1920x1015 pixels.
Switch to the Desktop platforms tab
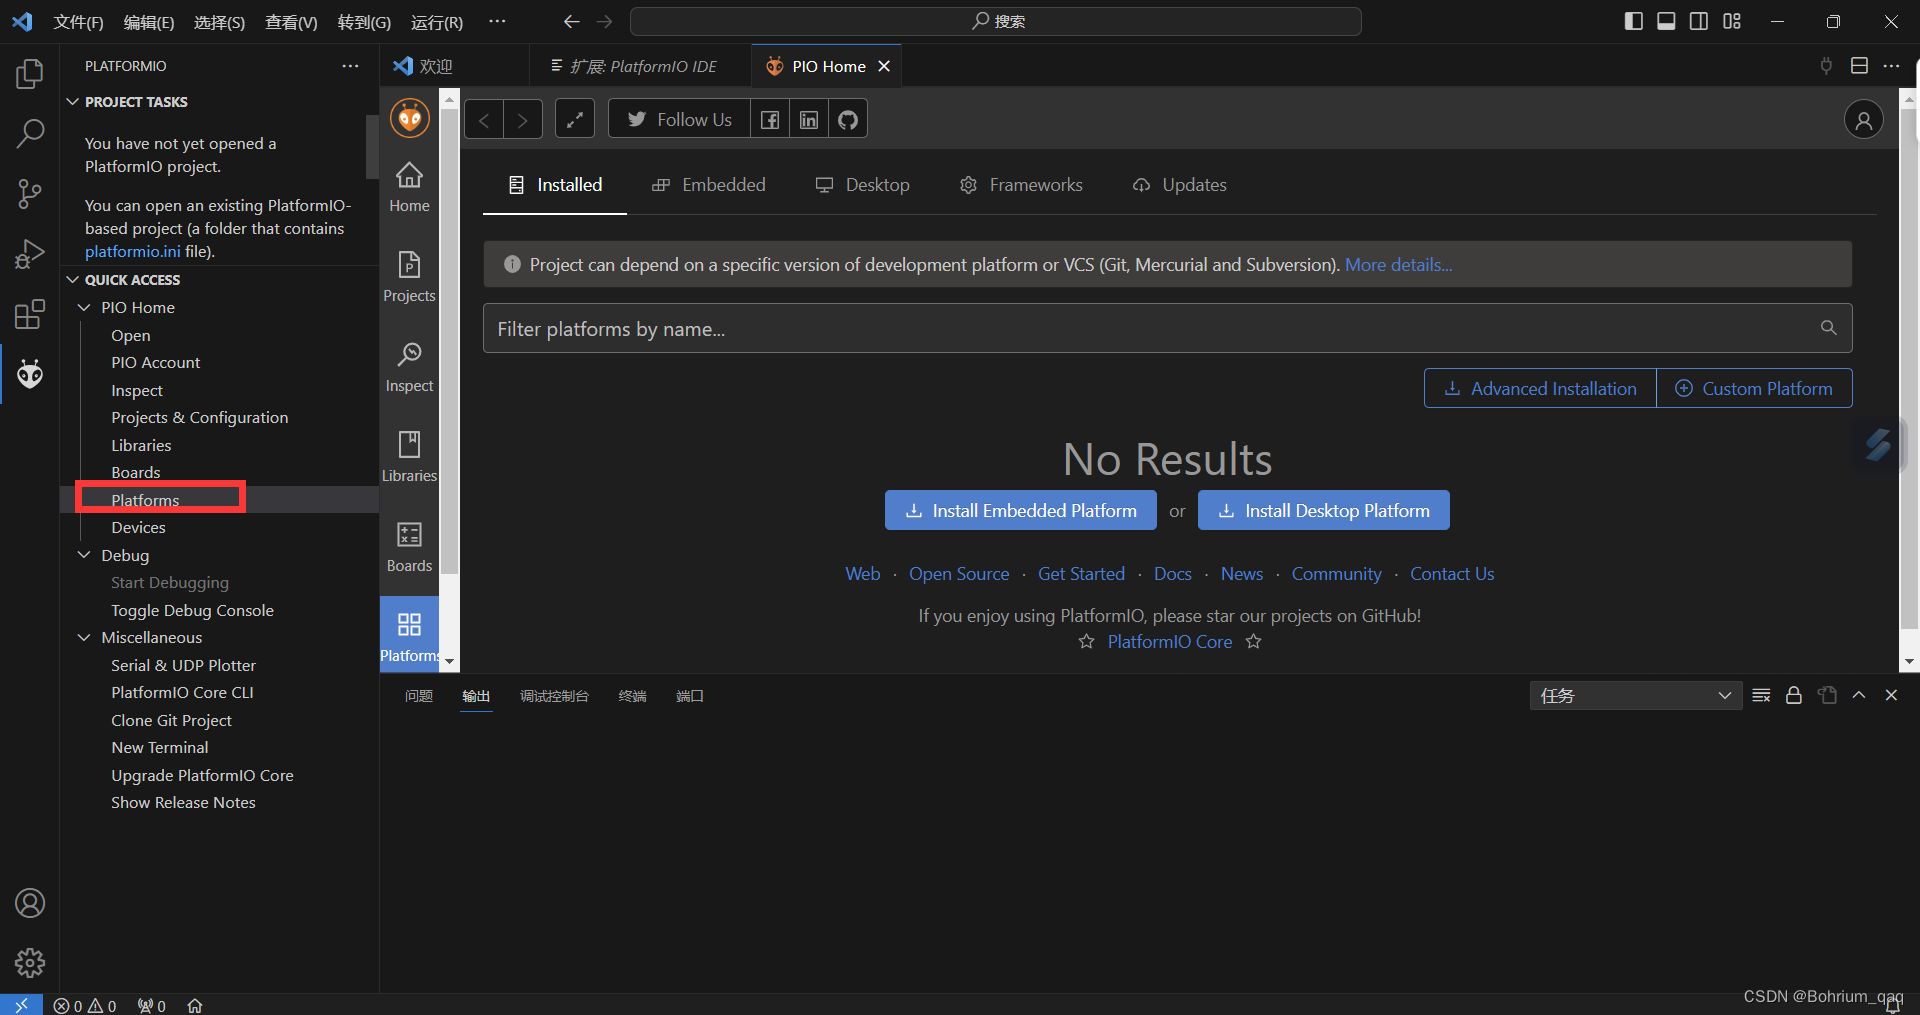pyautogui.click(x=863, y=185)
